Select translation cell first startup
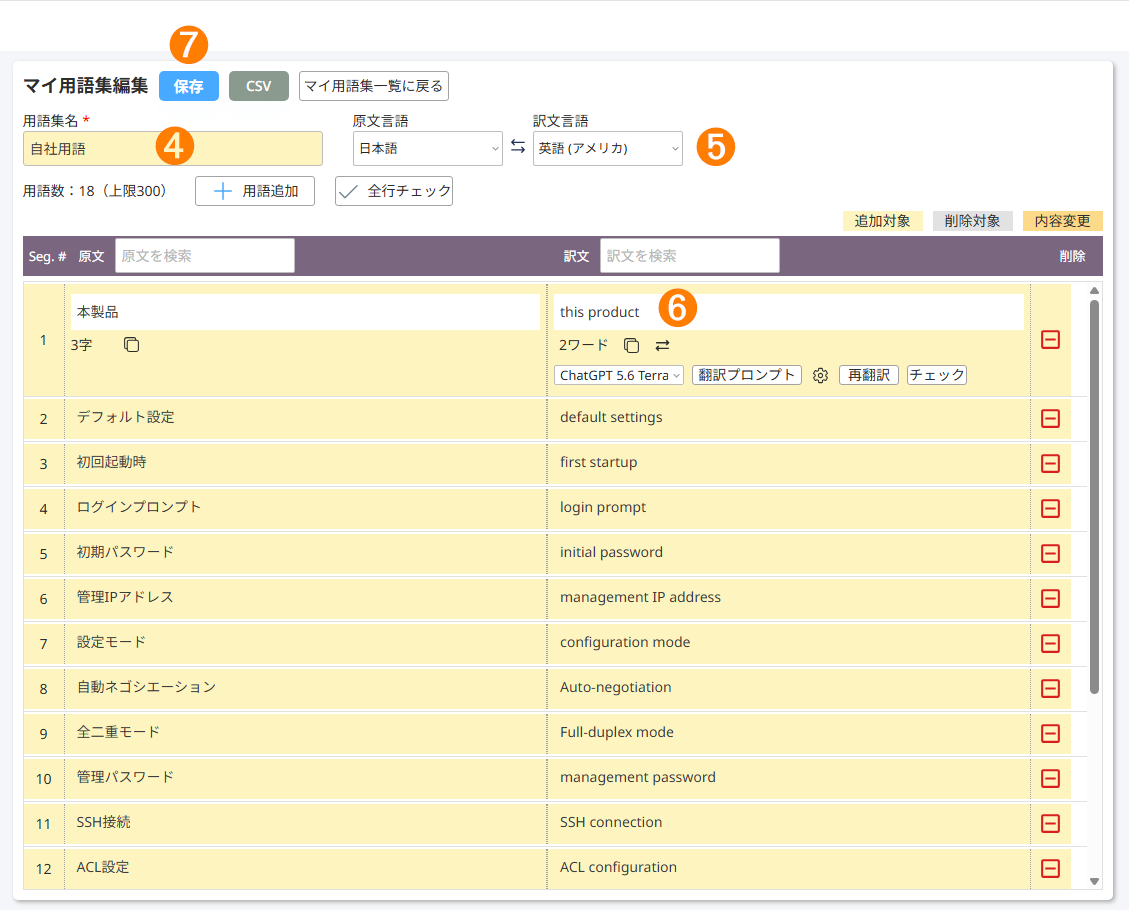1129x910 pixels. (x=788, y=464)
